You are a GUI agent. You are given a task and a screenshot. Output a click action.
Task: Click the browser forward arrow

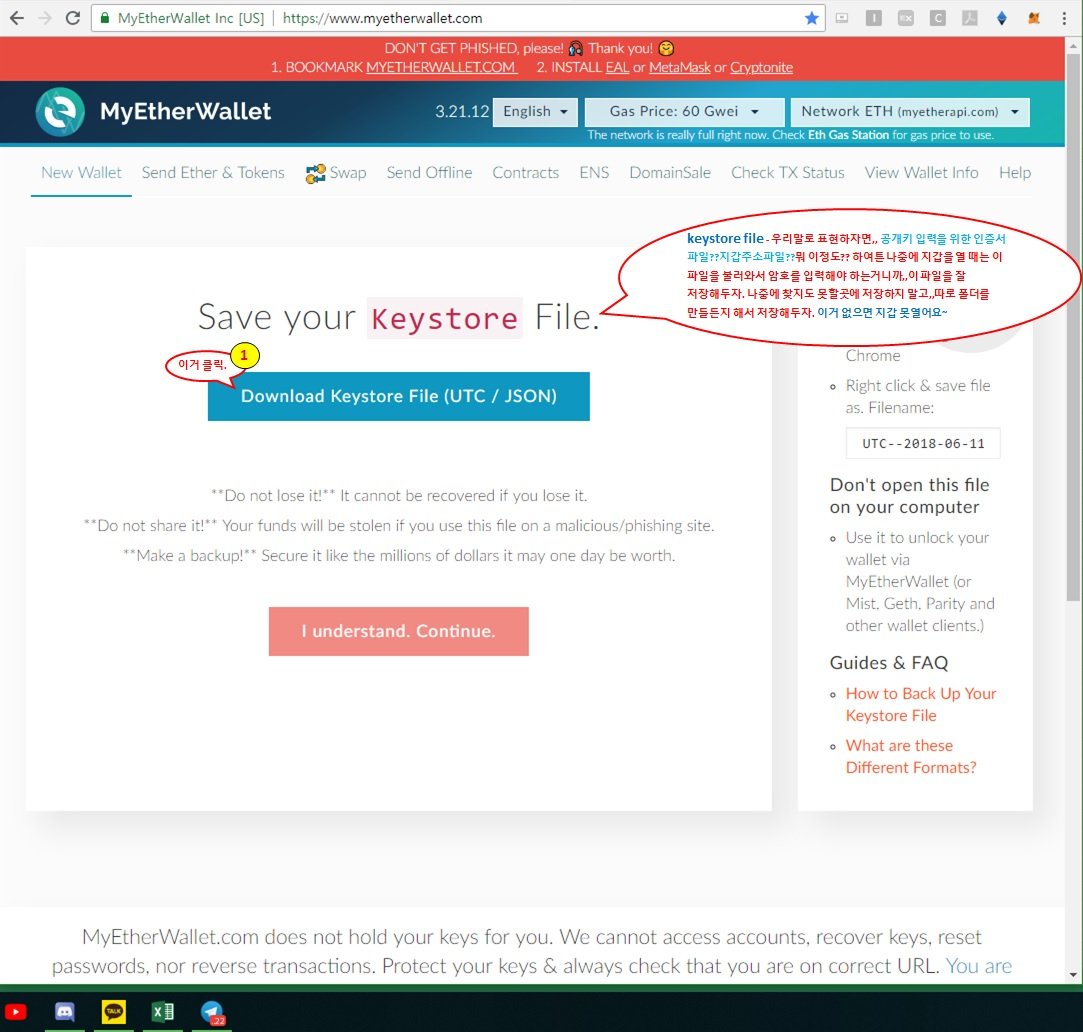[x=45, y=18]
